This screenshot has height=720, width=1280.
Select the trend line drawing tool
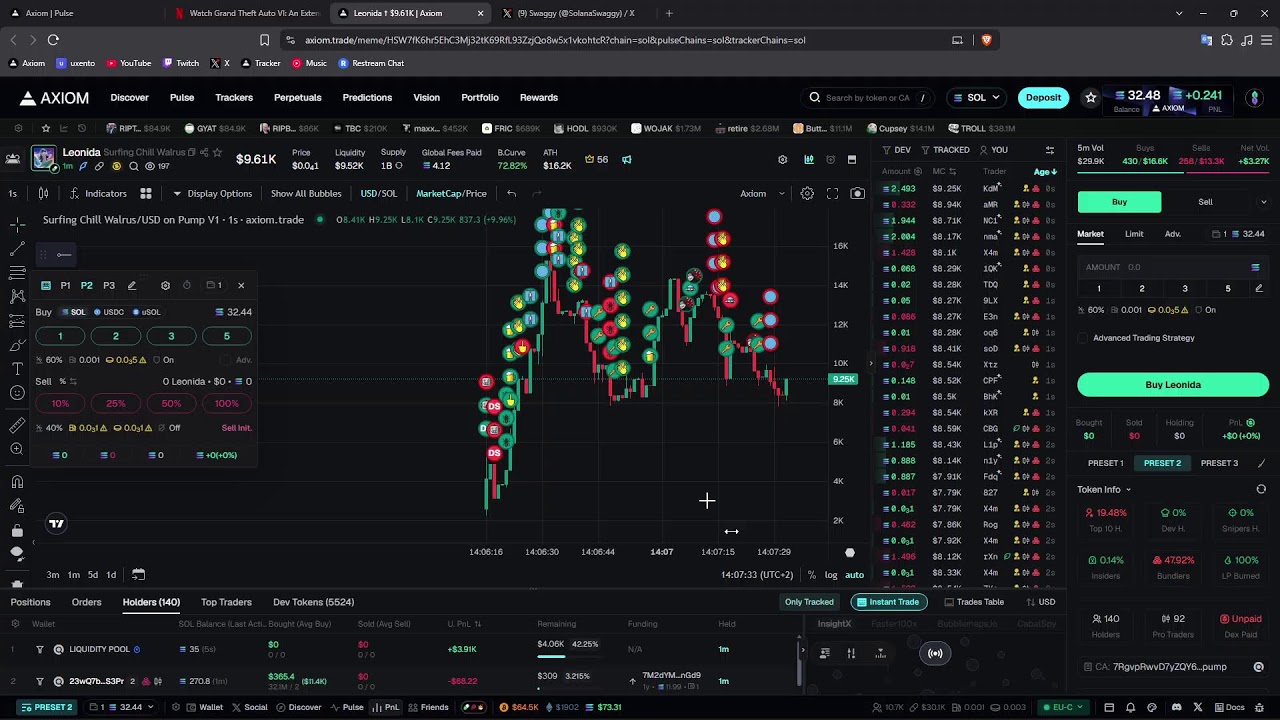click(17, 248)
